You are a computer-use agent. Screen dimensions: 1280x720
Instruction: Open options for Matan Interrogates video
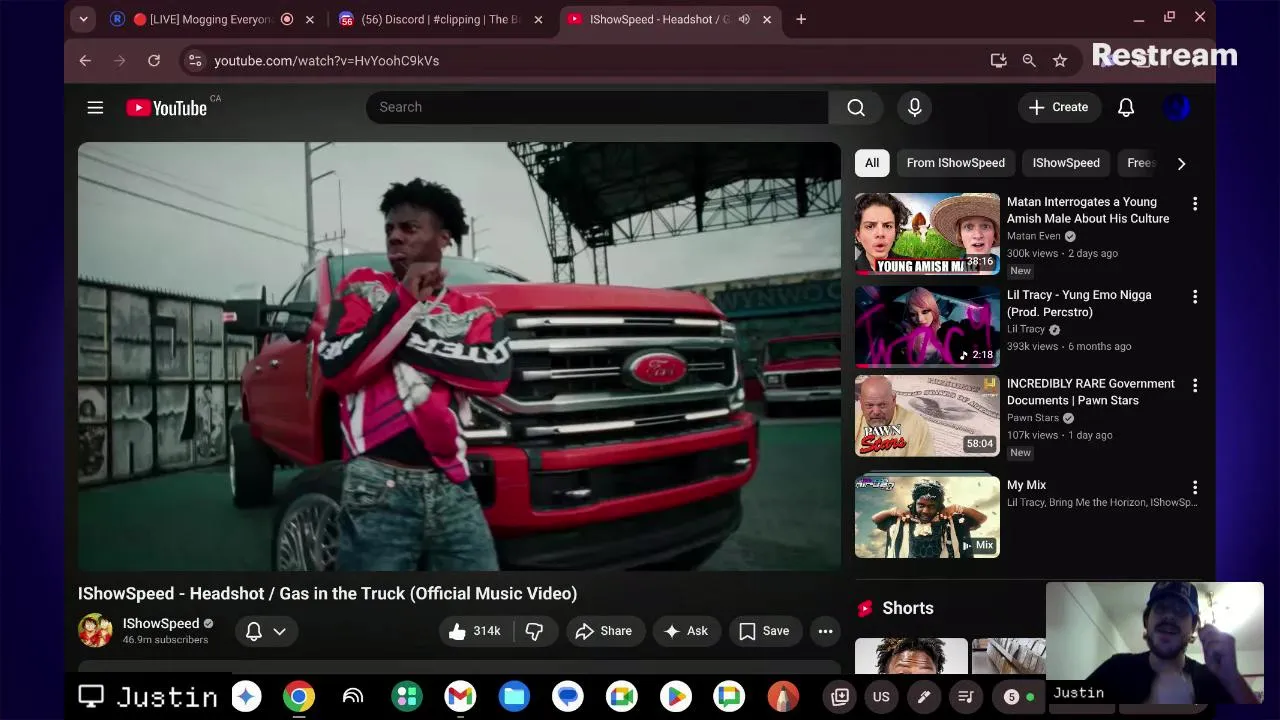coord(1194,203)
